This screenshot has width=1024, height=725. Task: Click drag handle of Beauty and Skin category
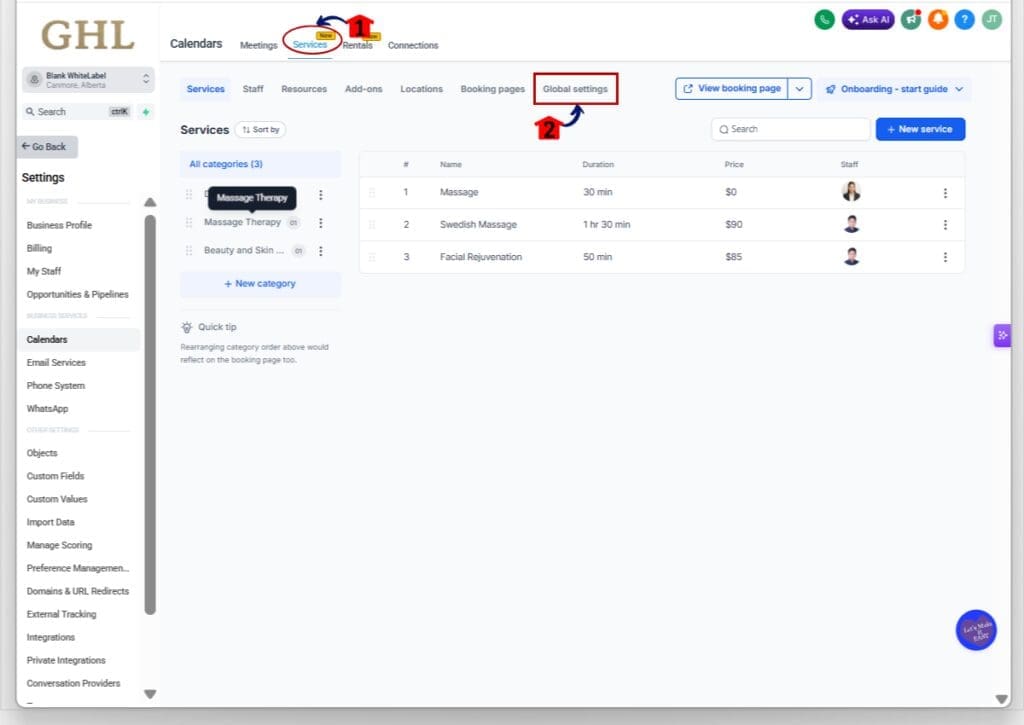pyautogui.click(x=189, y=251)
